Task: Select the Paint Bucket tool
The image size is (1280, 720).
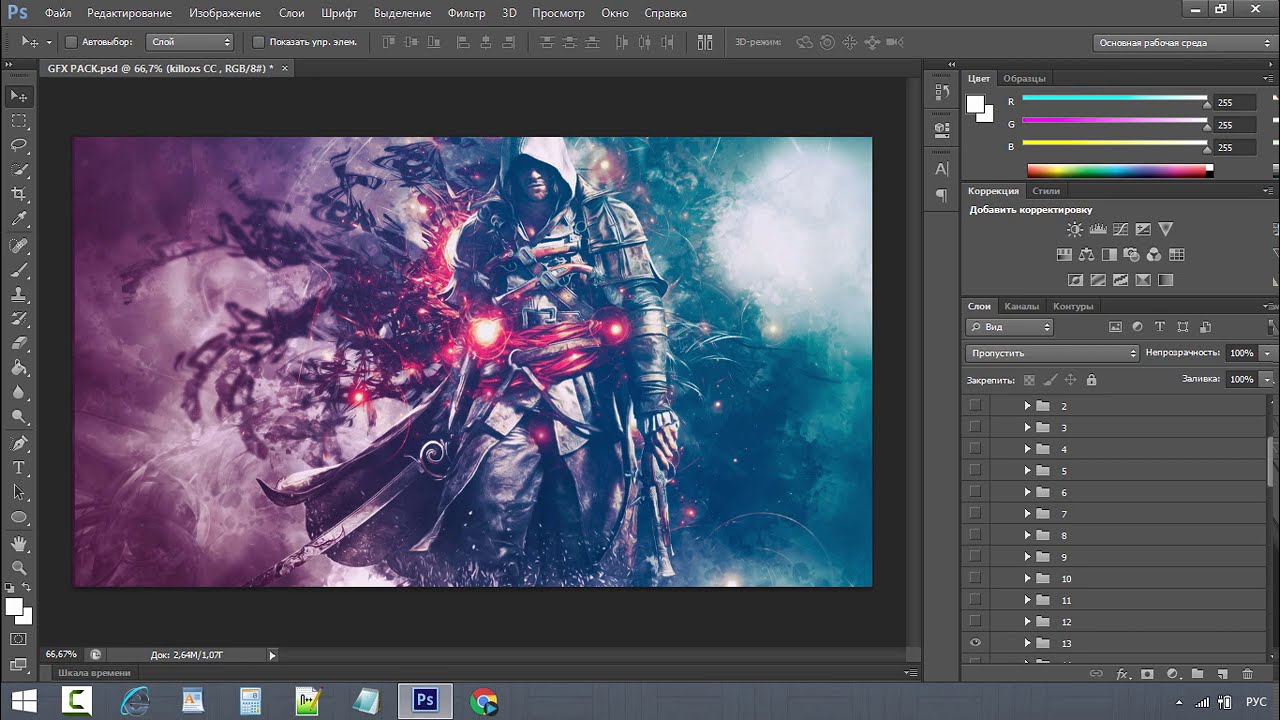Action: tap(19, 369)
